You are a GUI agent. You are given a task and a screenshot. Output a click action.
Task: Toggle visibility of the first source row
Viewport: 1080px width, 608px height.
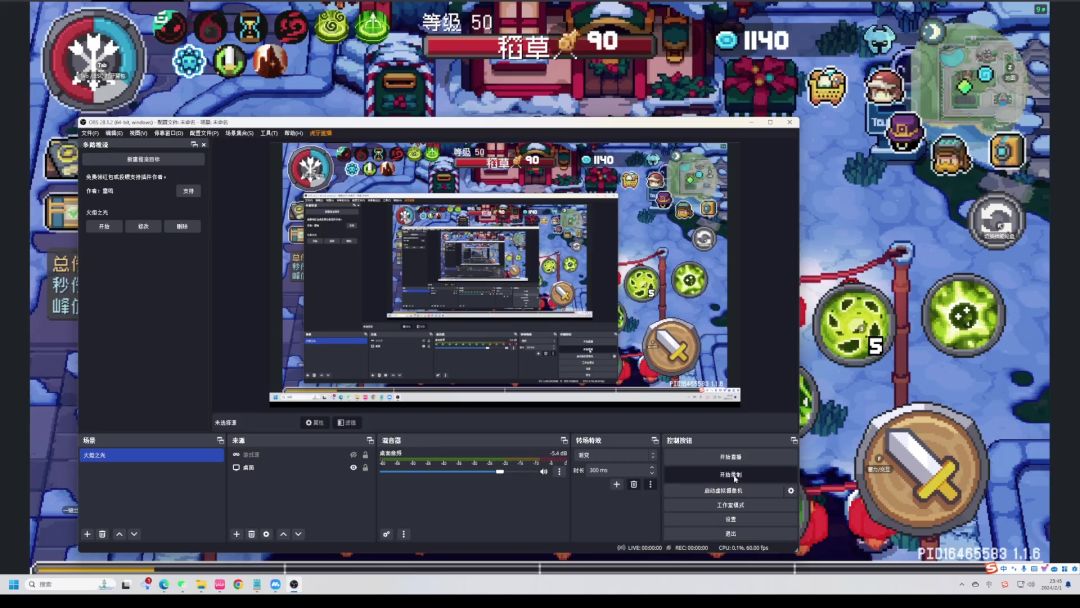pos(353,455)
